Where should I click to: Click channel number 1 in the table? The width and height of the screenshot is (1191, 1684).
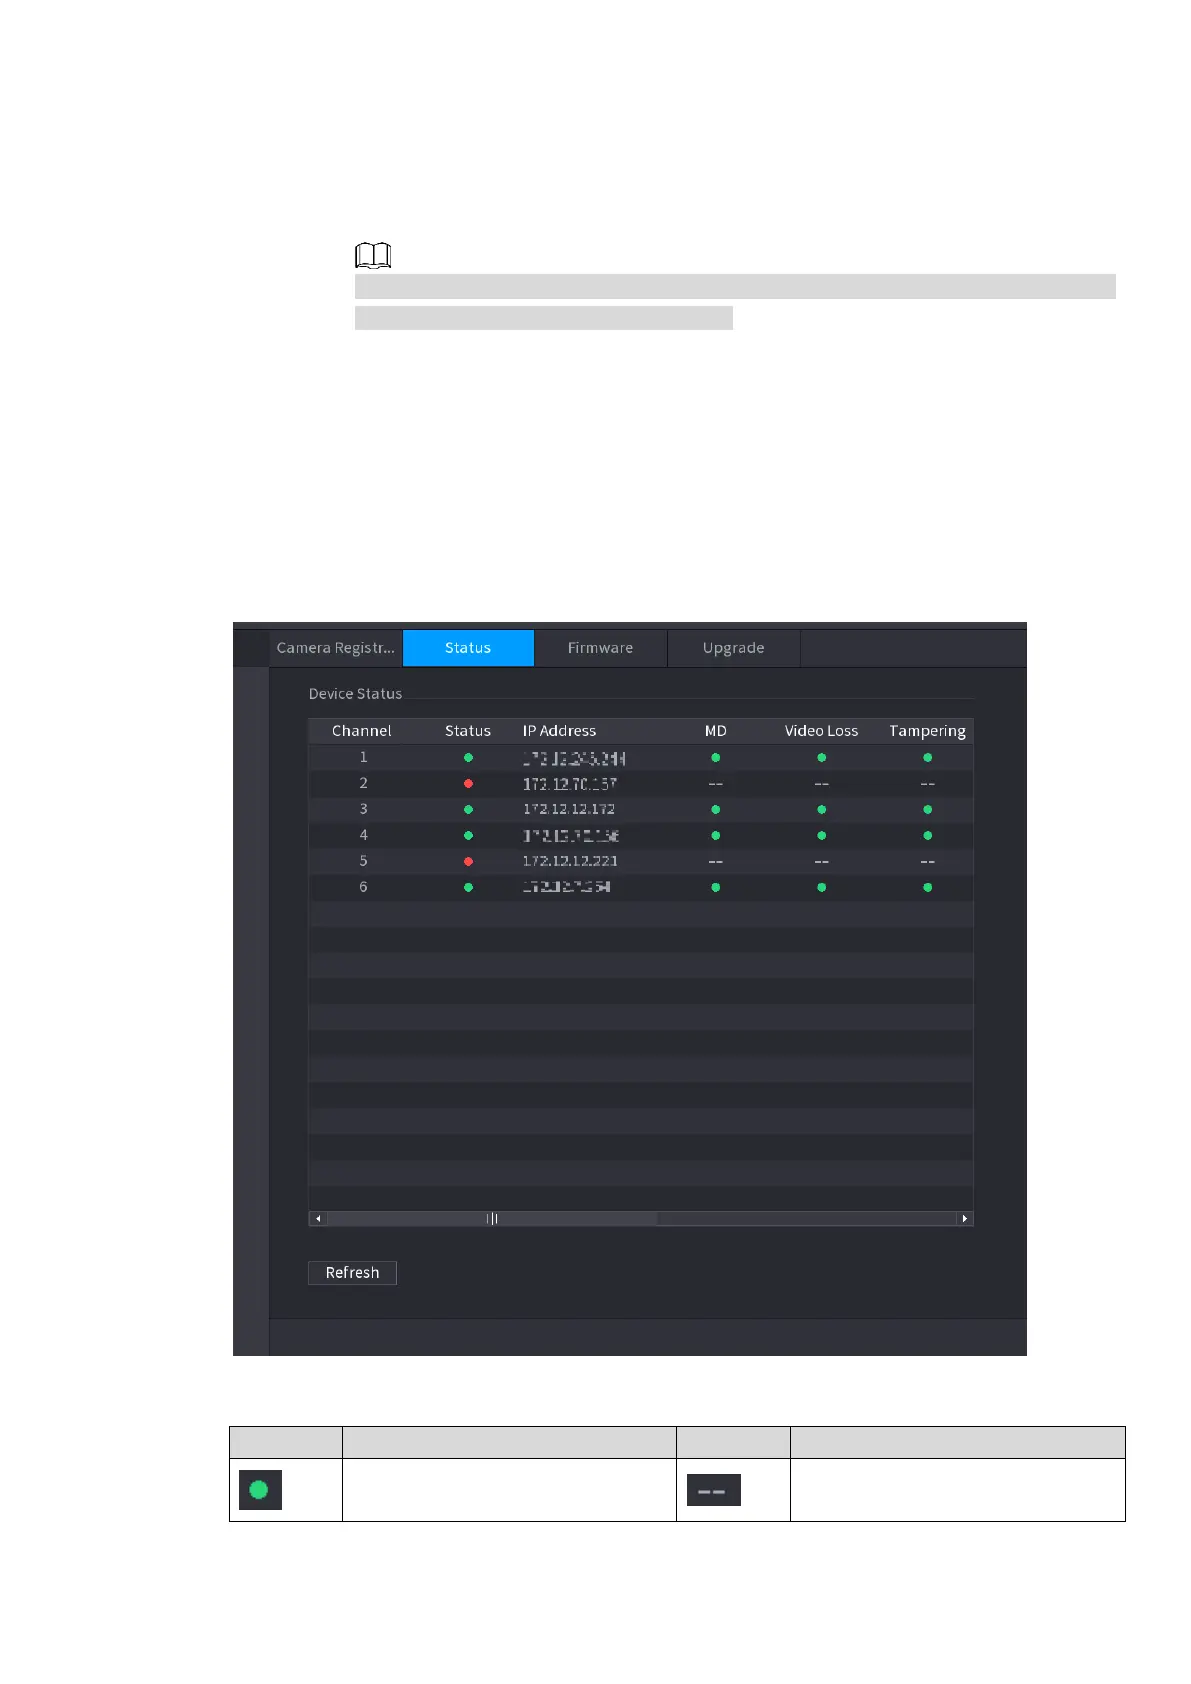click(363, 757)
